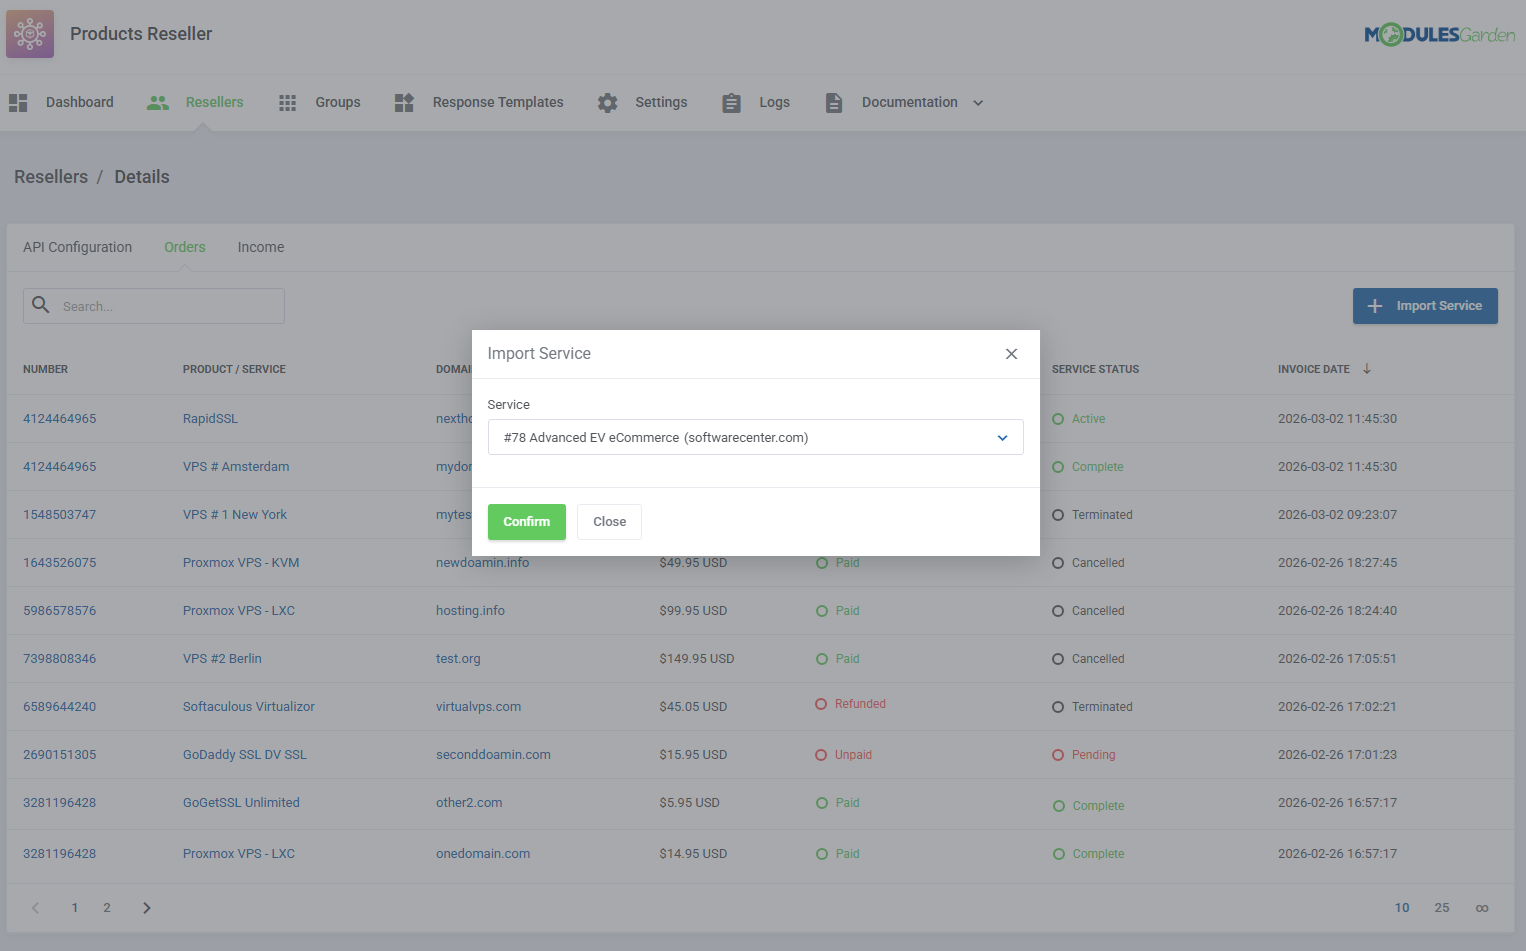This screenshot has height=951, width=1526.
Task: Open the Service dropdown in Import Service
Action: pyautogui.click(x=755, y=437)
